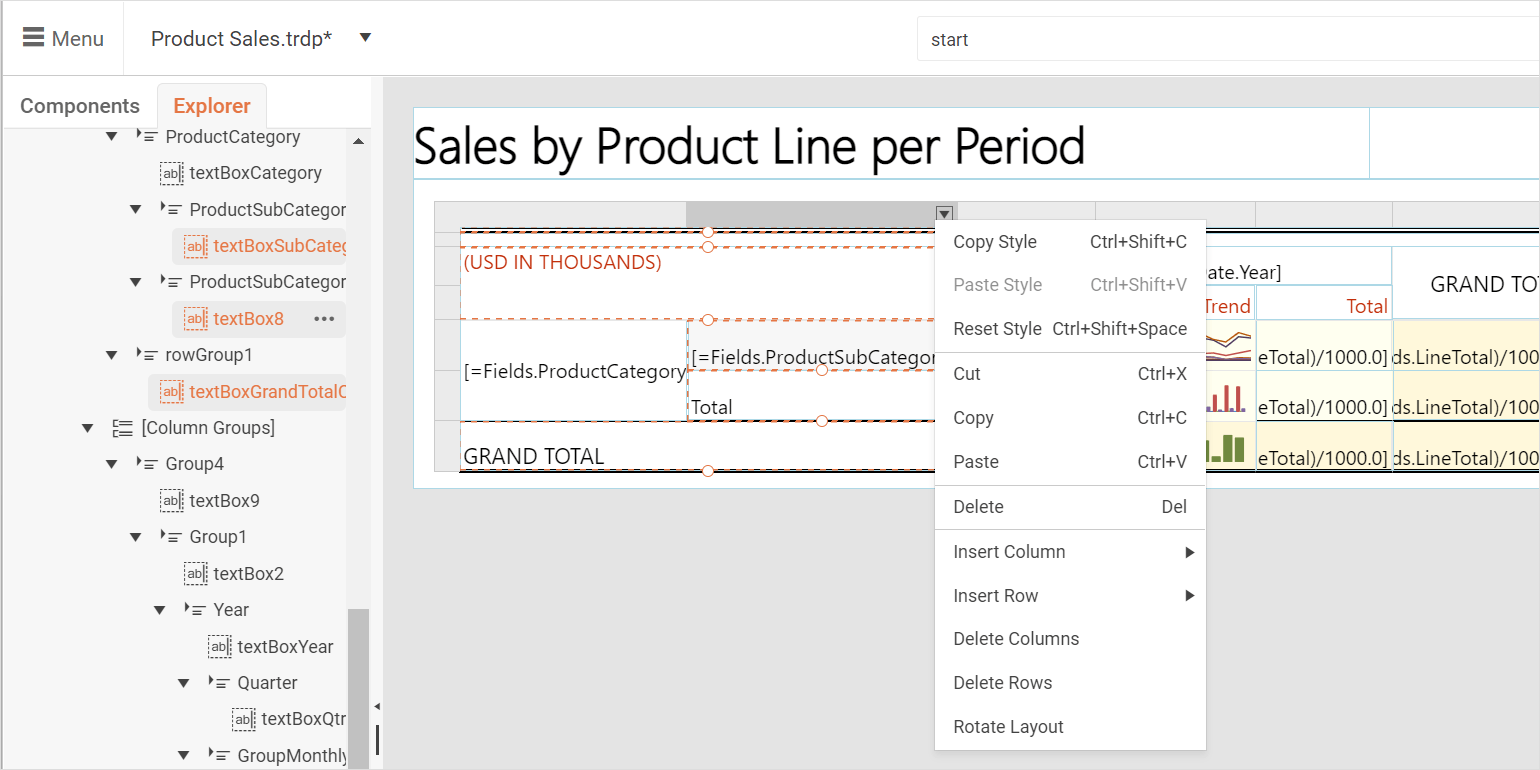Click the Explorer panel vertical scrollbar thumb
Image resolution: width=1540 pixels, height=770 pixels.
click(x=358, y=688)
